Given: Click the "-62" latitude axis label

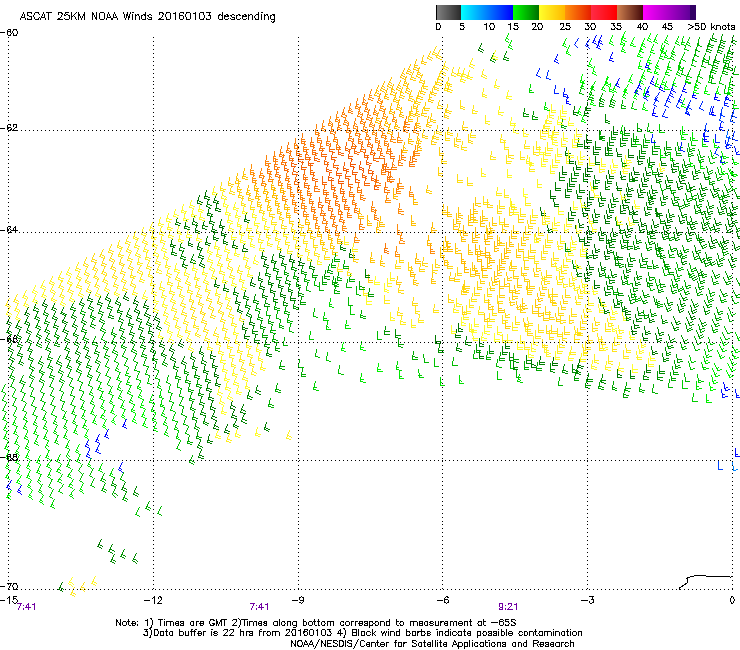Looking at the screenshot, I should pos(9,128).
